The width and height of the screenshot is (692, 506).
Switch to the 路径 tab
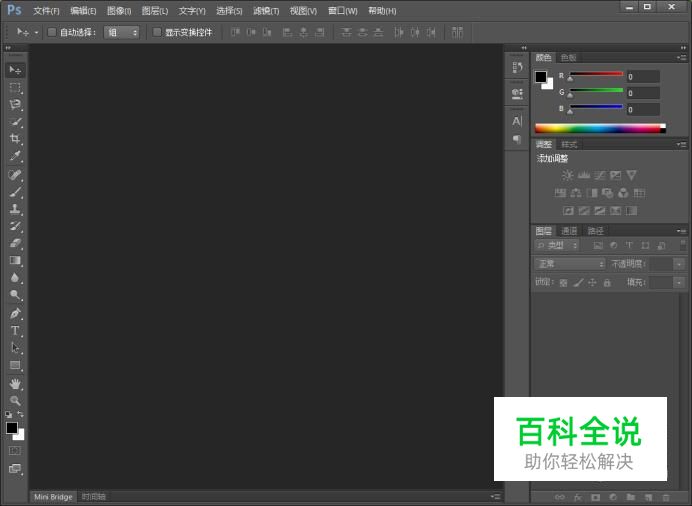pos(595,231)
